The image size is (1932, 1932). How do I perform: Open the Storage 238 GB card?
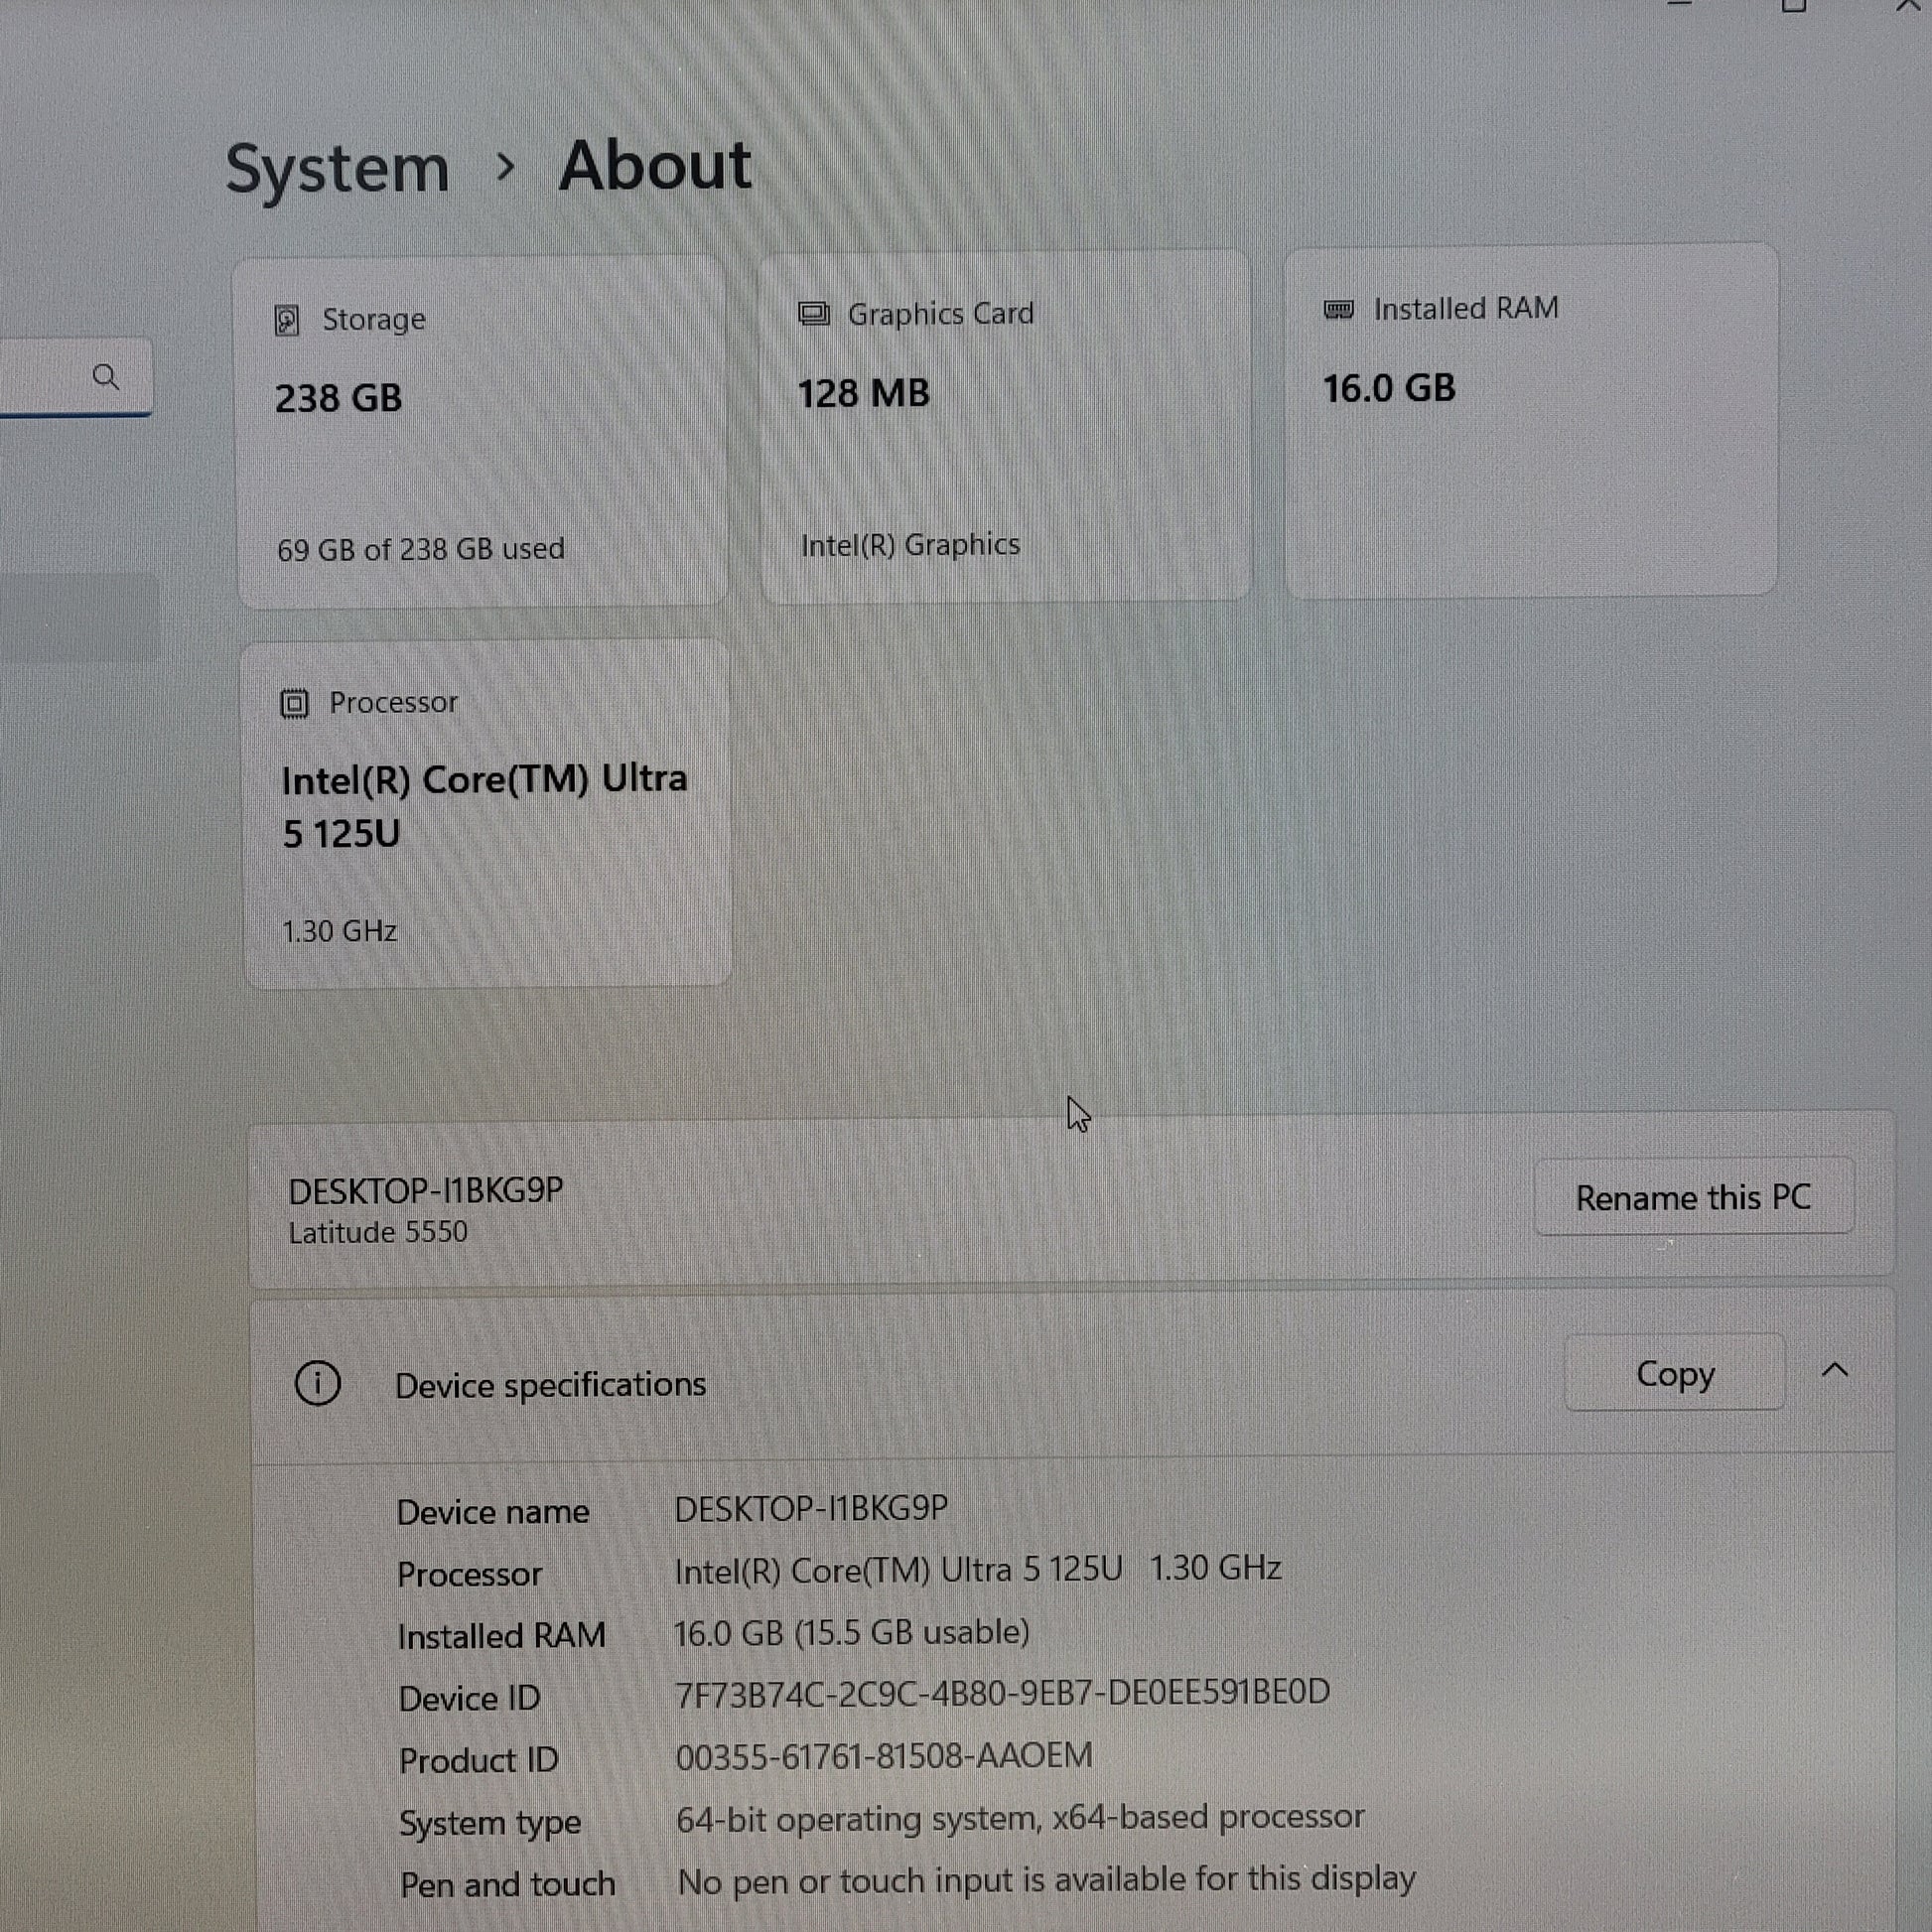[482, 432]
